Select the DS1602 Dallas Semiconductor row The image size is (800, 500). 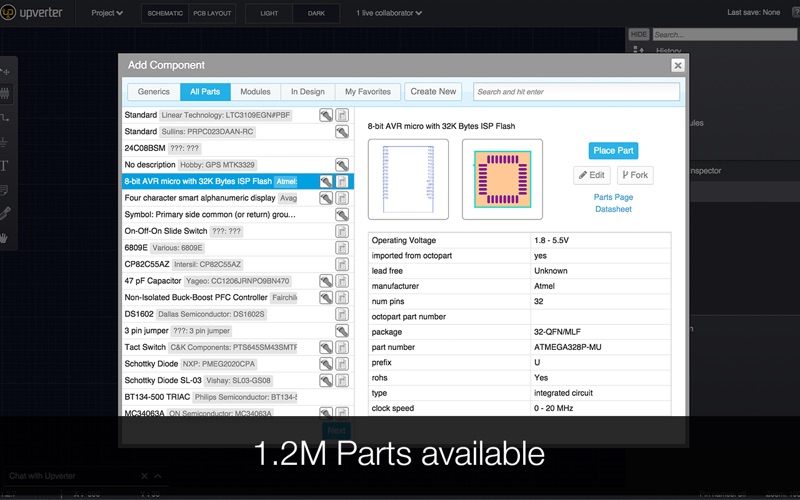click(x=238, y=314)
